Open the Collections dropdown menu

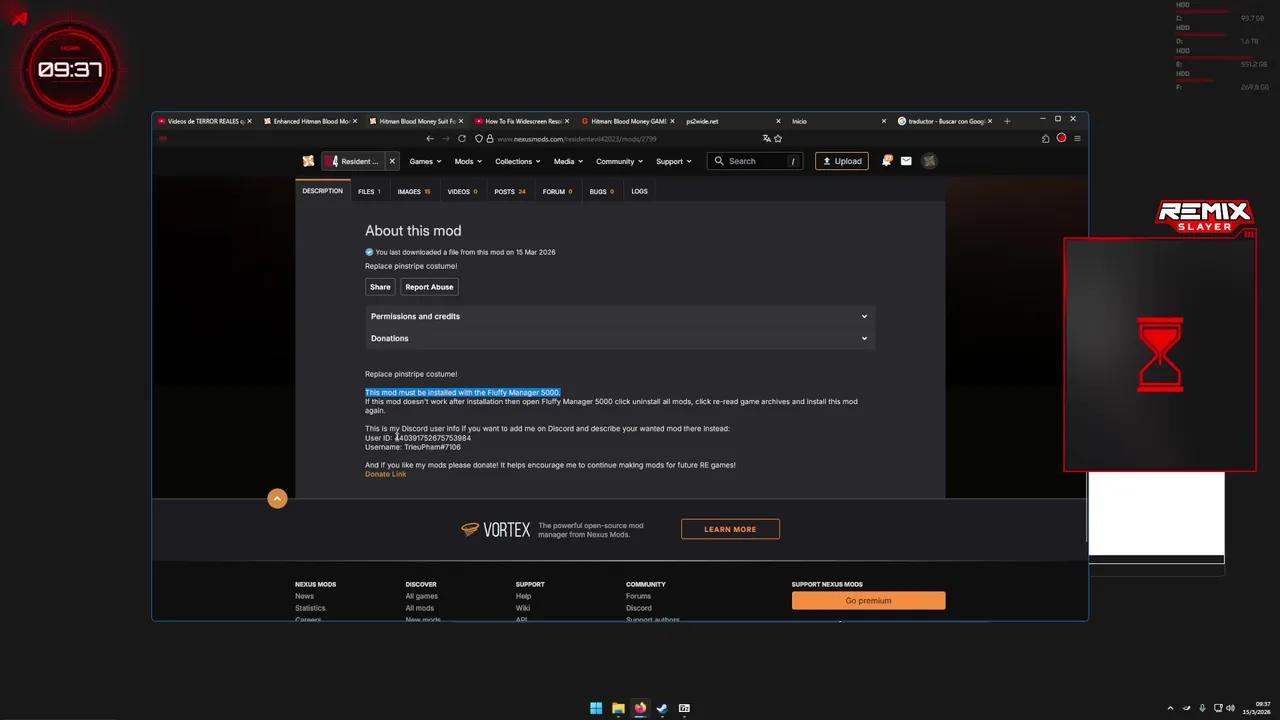pyautogui.click(x=517, y=161)
